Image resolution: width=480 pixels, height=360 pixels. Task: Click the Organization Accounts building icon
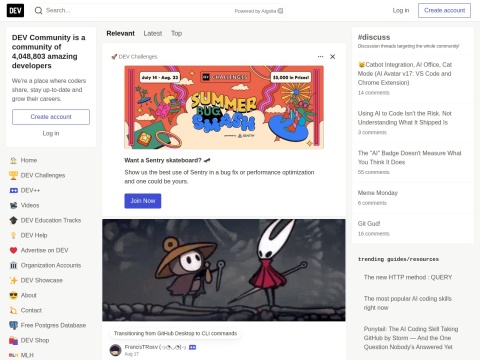coord(13,265)
